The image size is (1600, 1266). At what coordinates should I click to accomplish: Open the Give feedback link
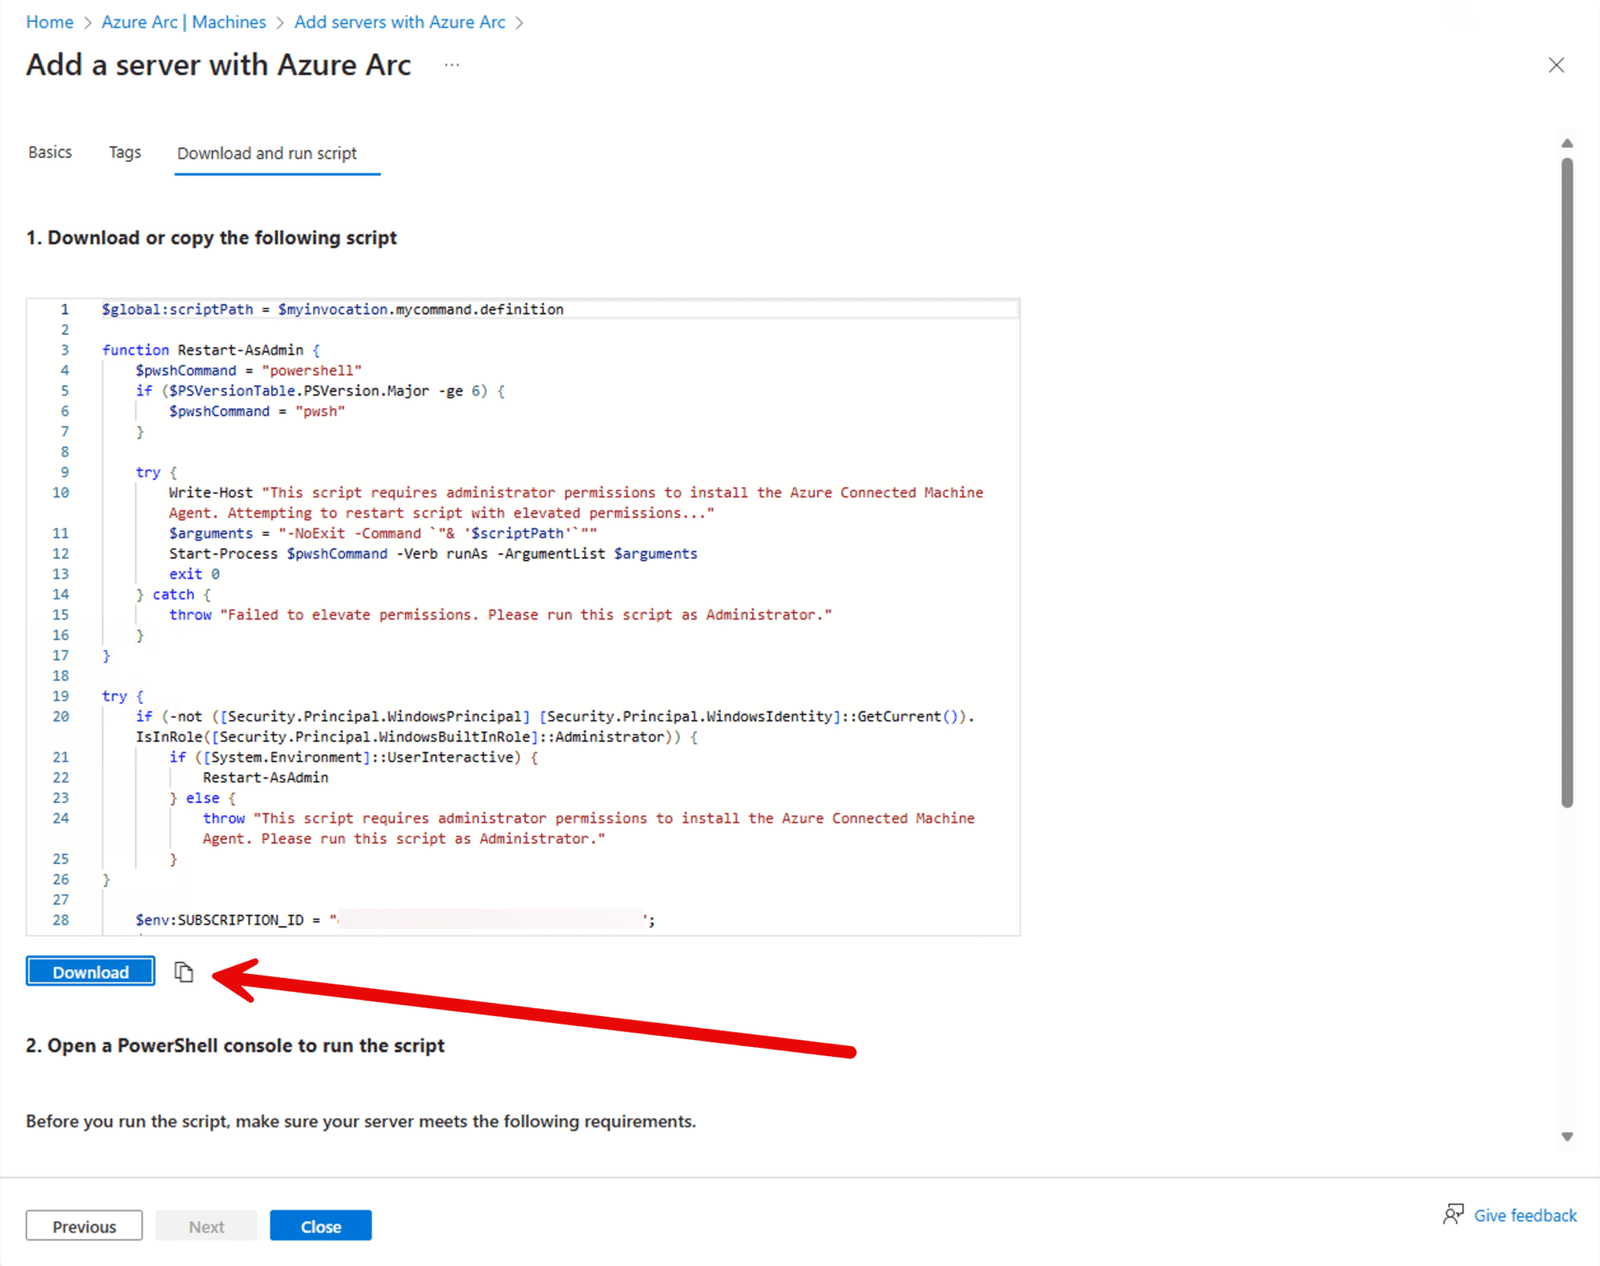(x=1525, y=1215)
